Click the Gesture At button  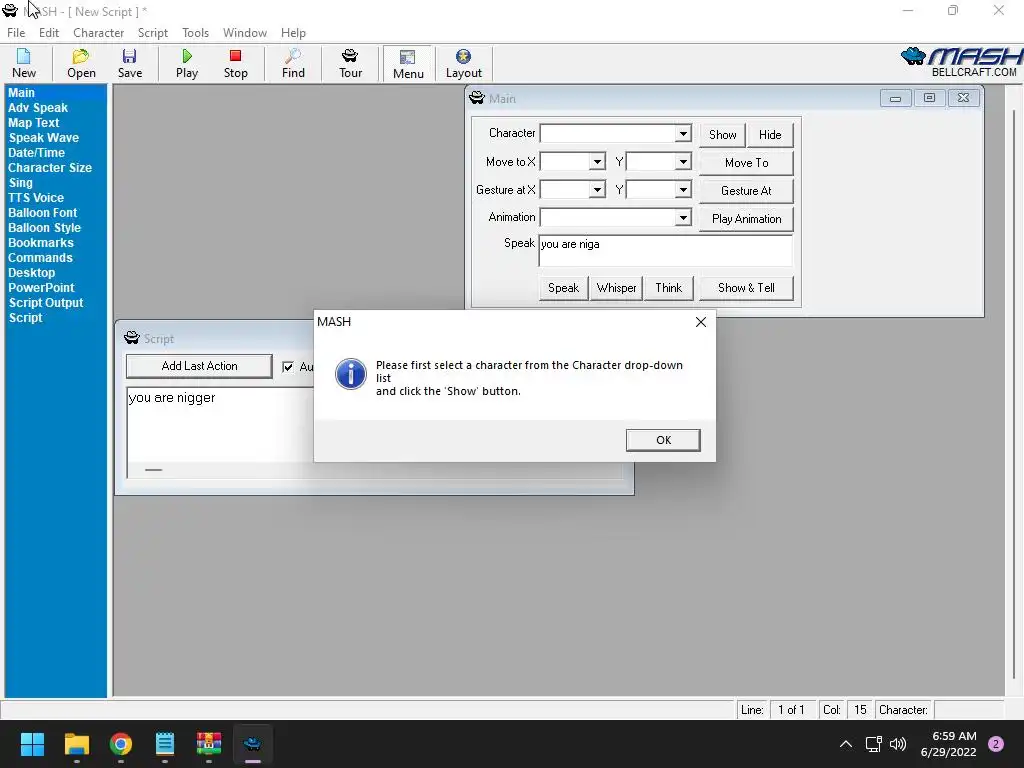pos(746,191)
